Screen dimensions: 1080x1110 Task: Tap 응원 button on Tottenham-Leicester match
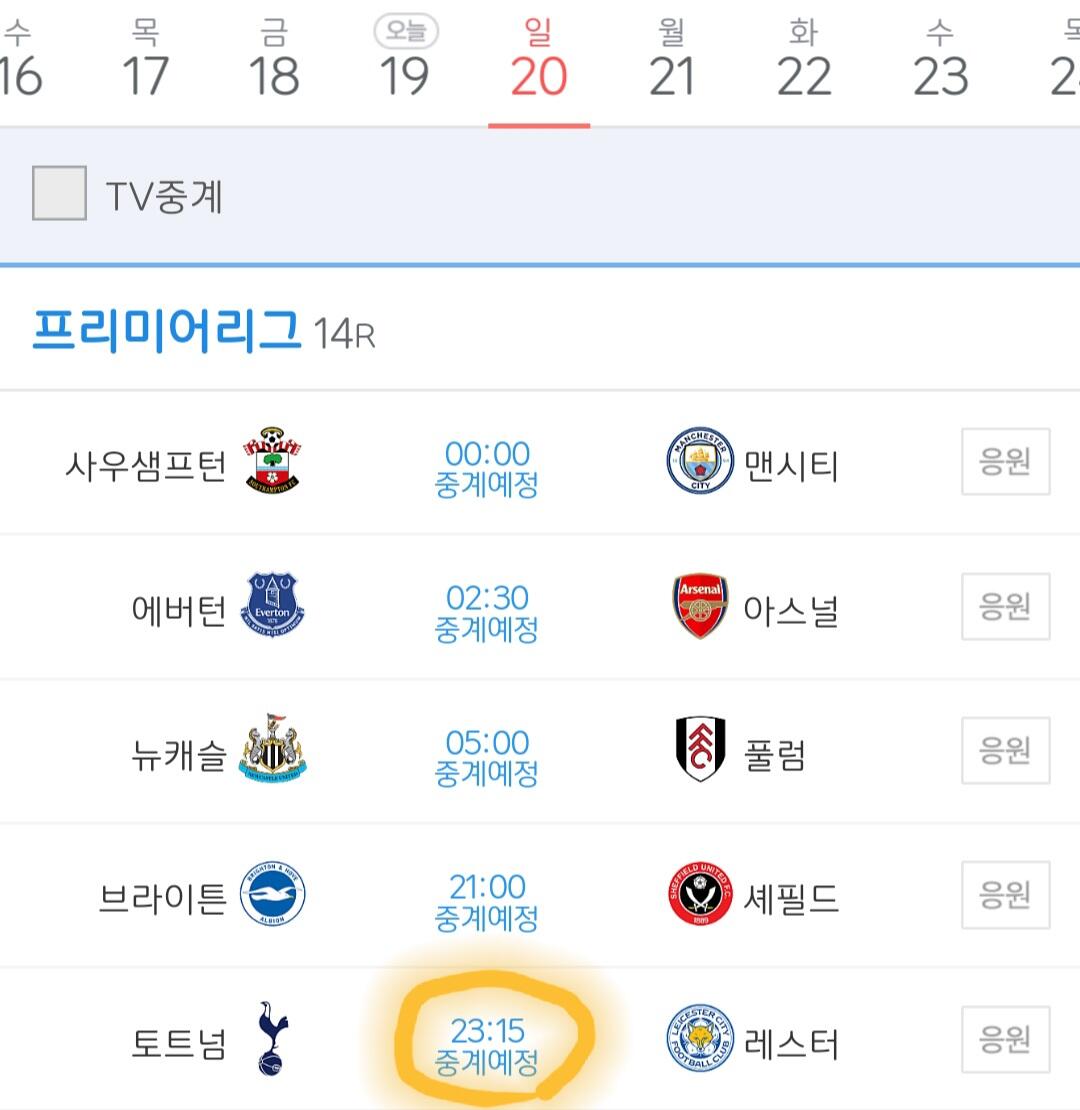(1005, 1039)
